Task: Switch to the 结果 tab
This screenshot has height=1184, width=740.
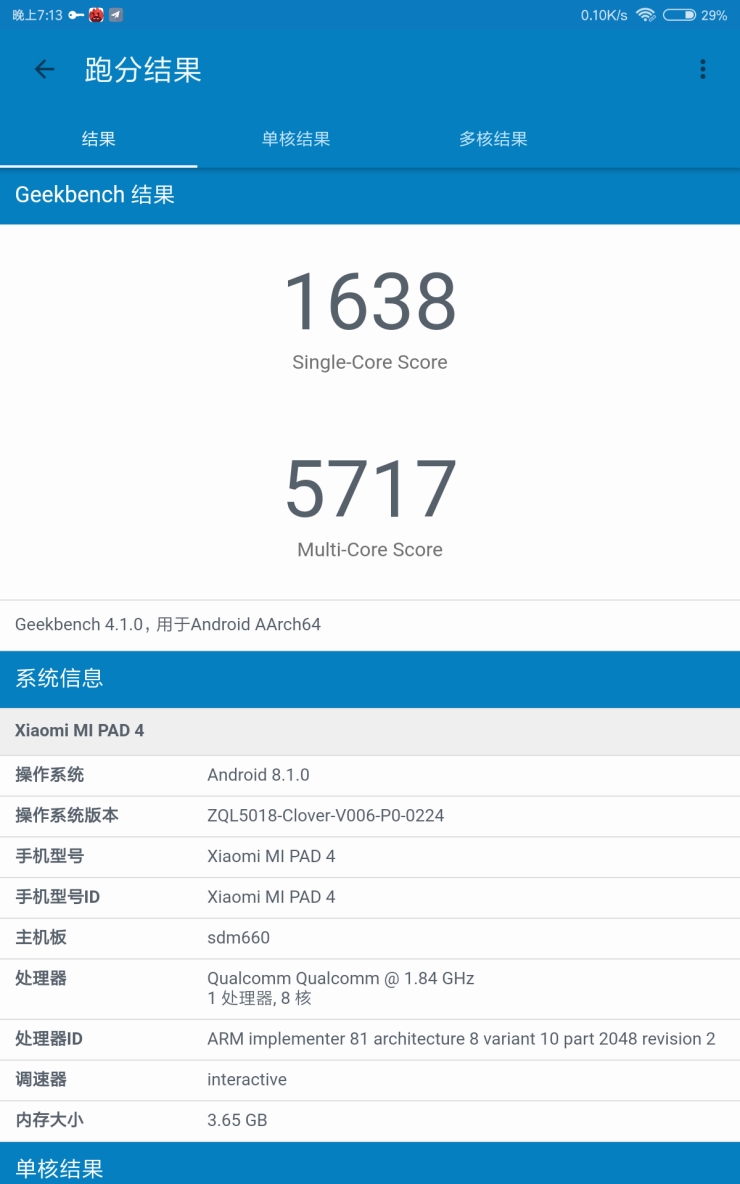Action: click(98, 139)
